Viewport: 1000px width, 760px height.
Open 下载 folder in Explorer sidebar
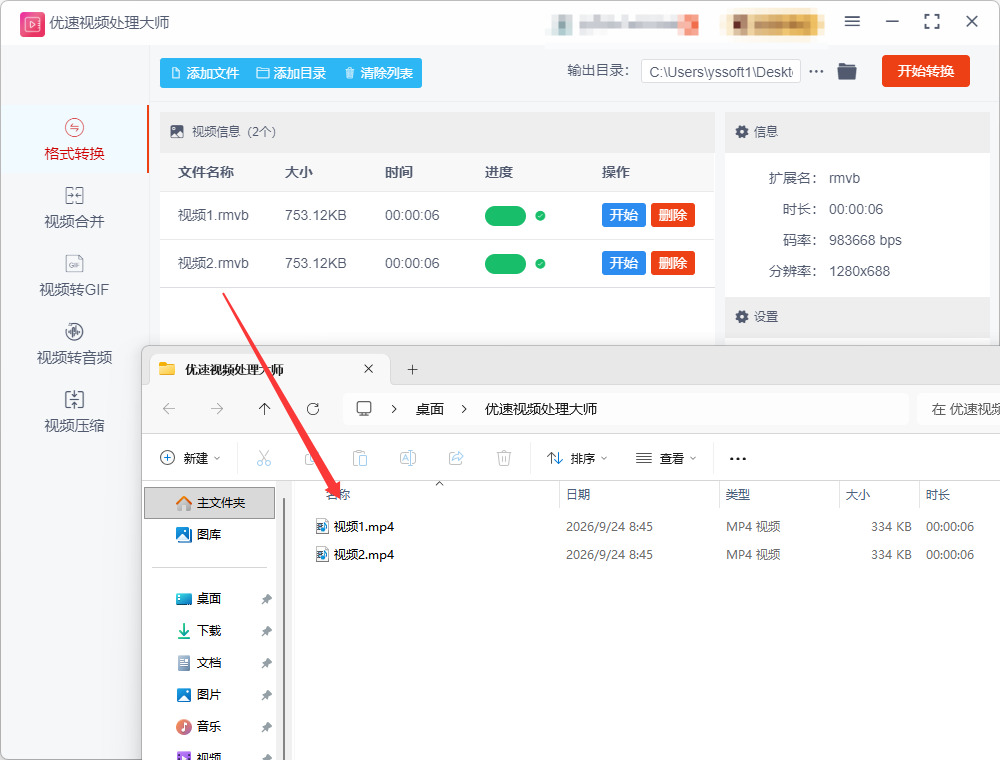pyautogui.click(x=198, y=631)
